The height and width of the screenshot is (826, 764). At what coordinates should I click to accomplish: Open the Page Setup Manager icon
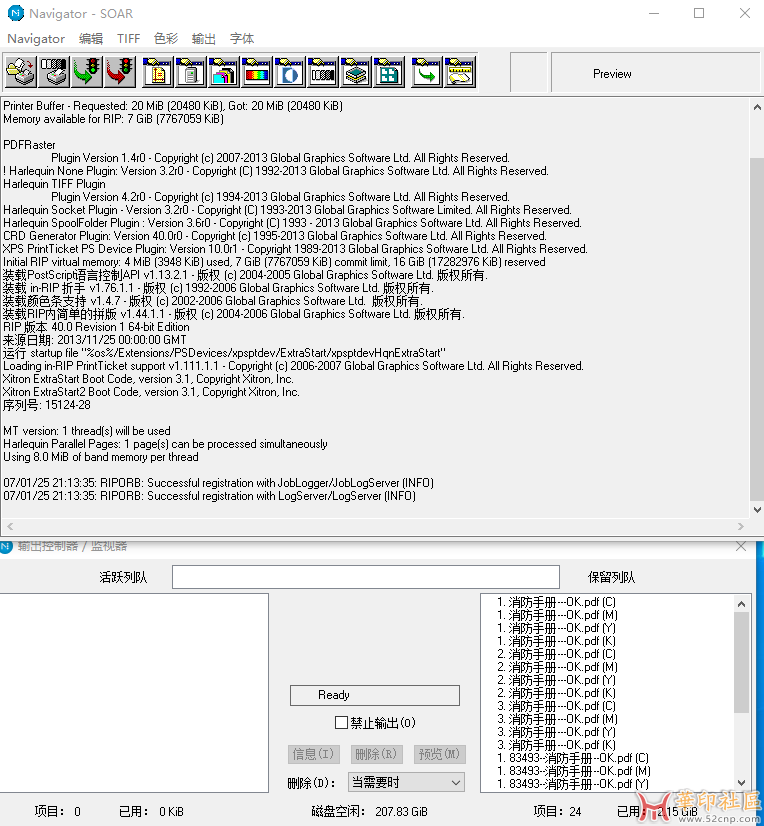157,72
